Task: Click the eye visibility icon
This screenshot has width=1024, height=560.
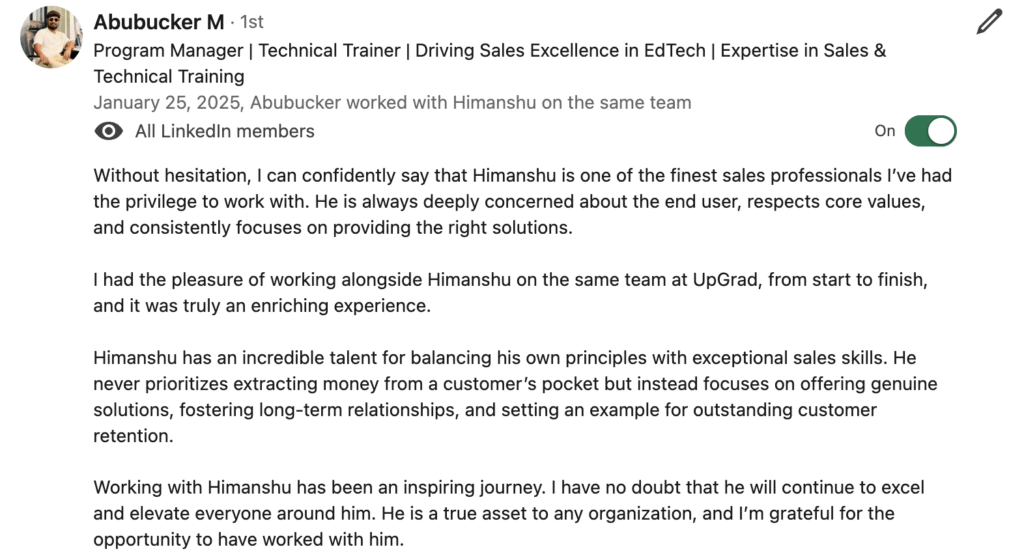Action: tap(108, 131)
